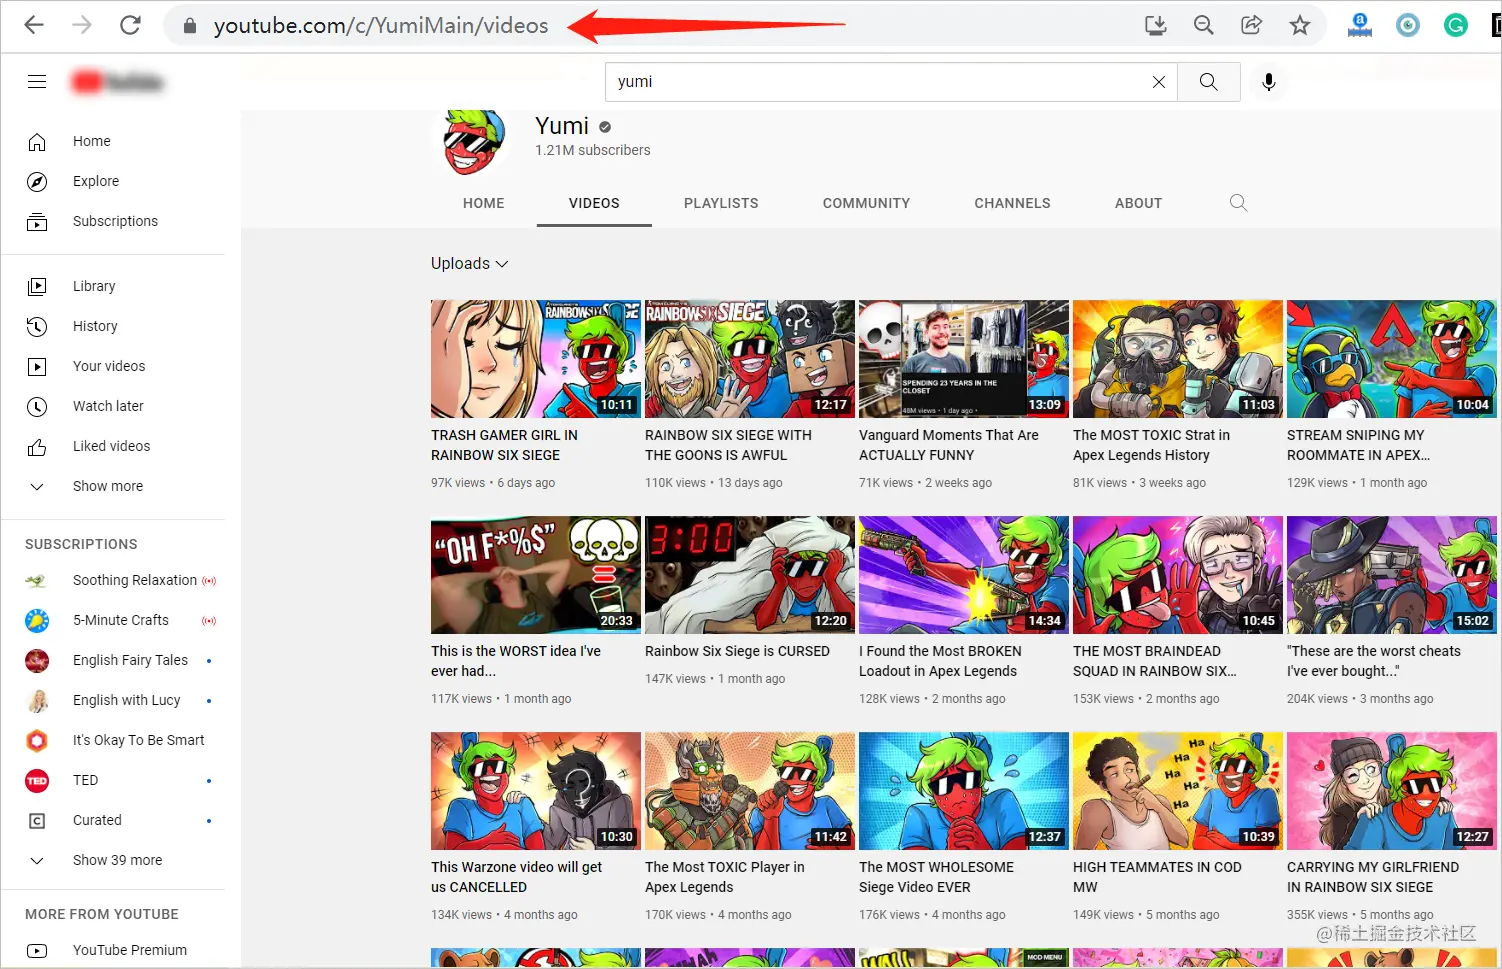Open the It's Okay To Be Smart channel
This screenshot has width=1502, height=969.
(x=139, y=740)
